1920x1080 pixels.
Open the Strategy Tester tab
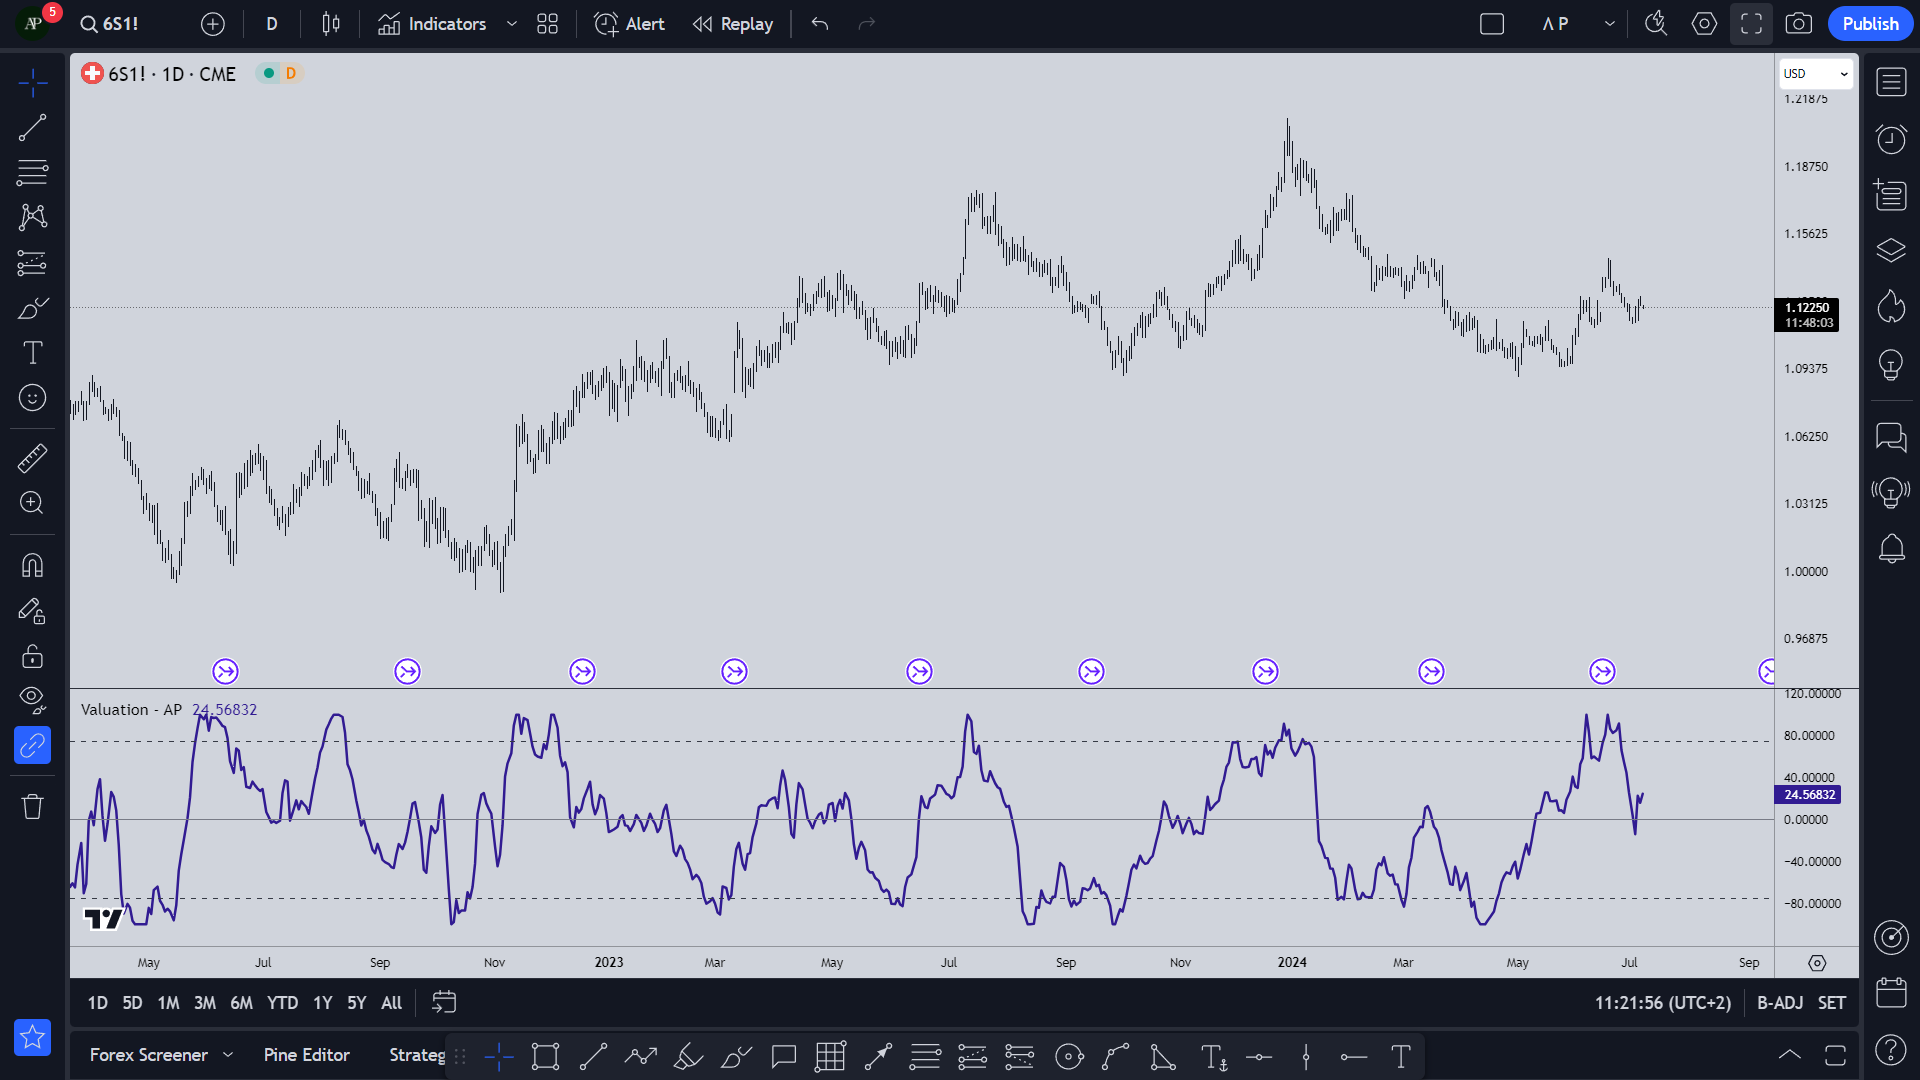pos(417,1055)
